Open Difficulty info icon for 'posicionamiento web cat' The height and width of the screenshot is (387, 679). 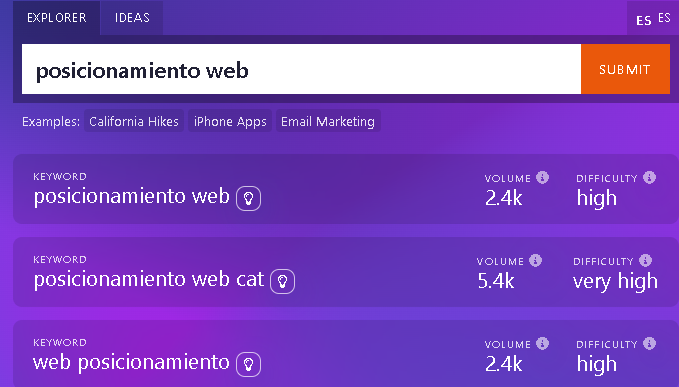pos(645,261)
